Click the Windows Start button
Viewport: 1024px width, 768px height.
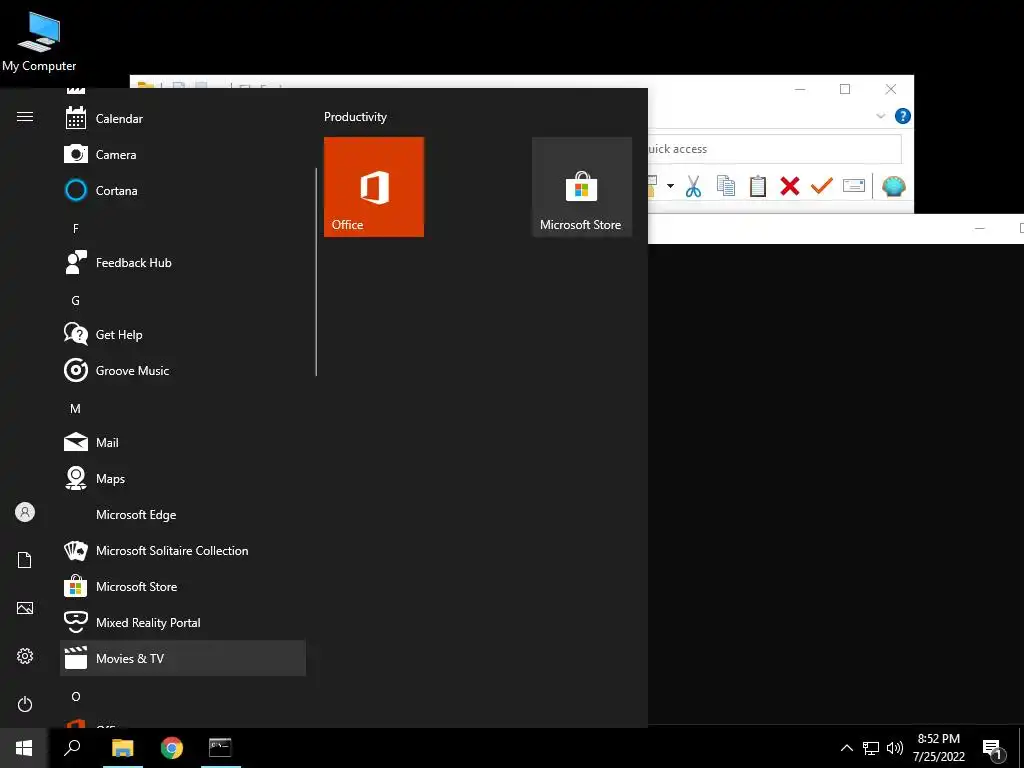24,748
